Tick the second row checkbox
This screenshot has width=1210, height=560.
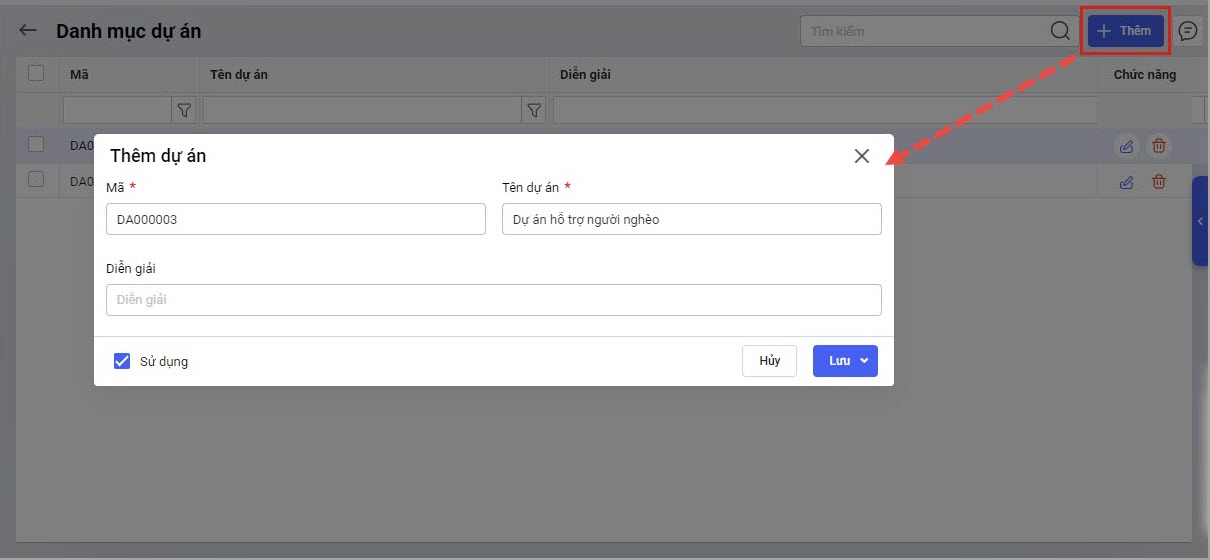pos(36,179)
